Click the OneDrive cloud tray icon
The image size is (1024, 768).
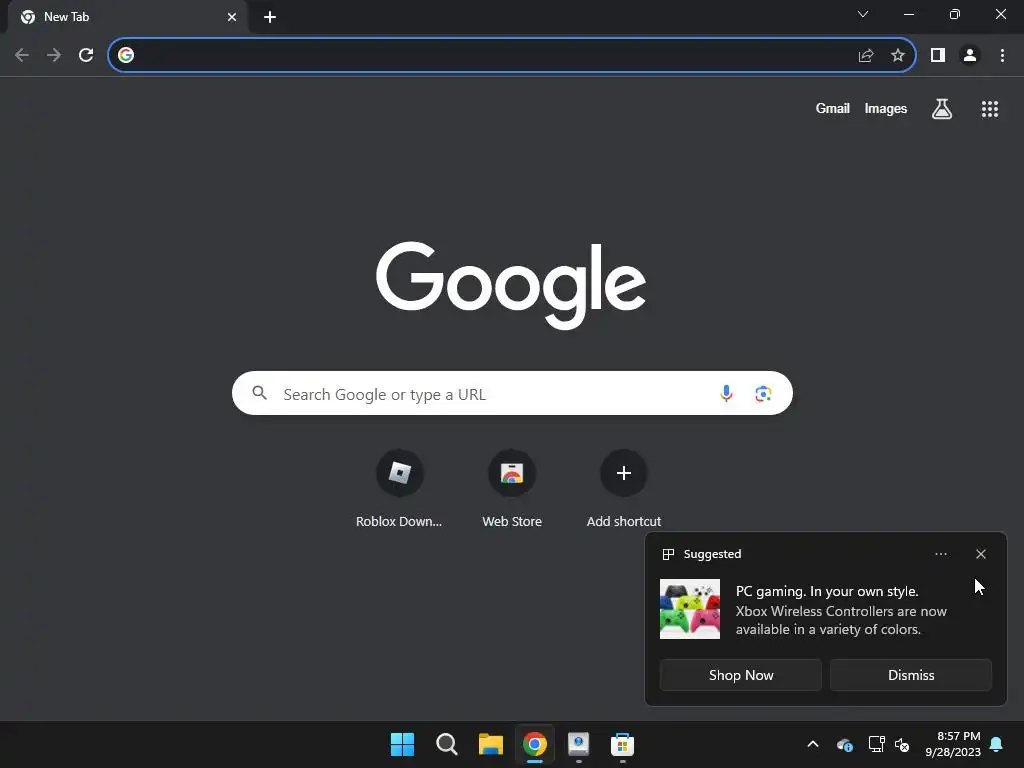coord(844,744)
